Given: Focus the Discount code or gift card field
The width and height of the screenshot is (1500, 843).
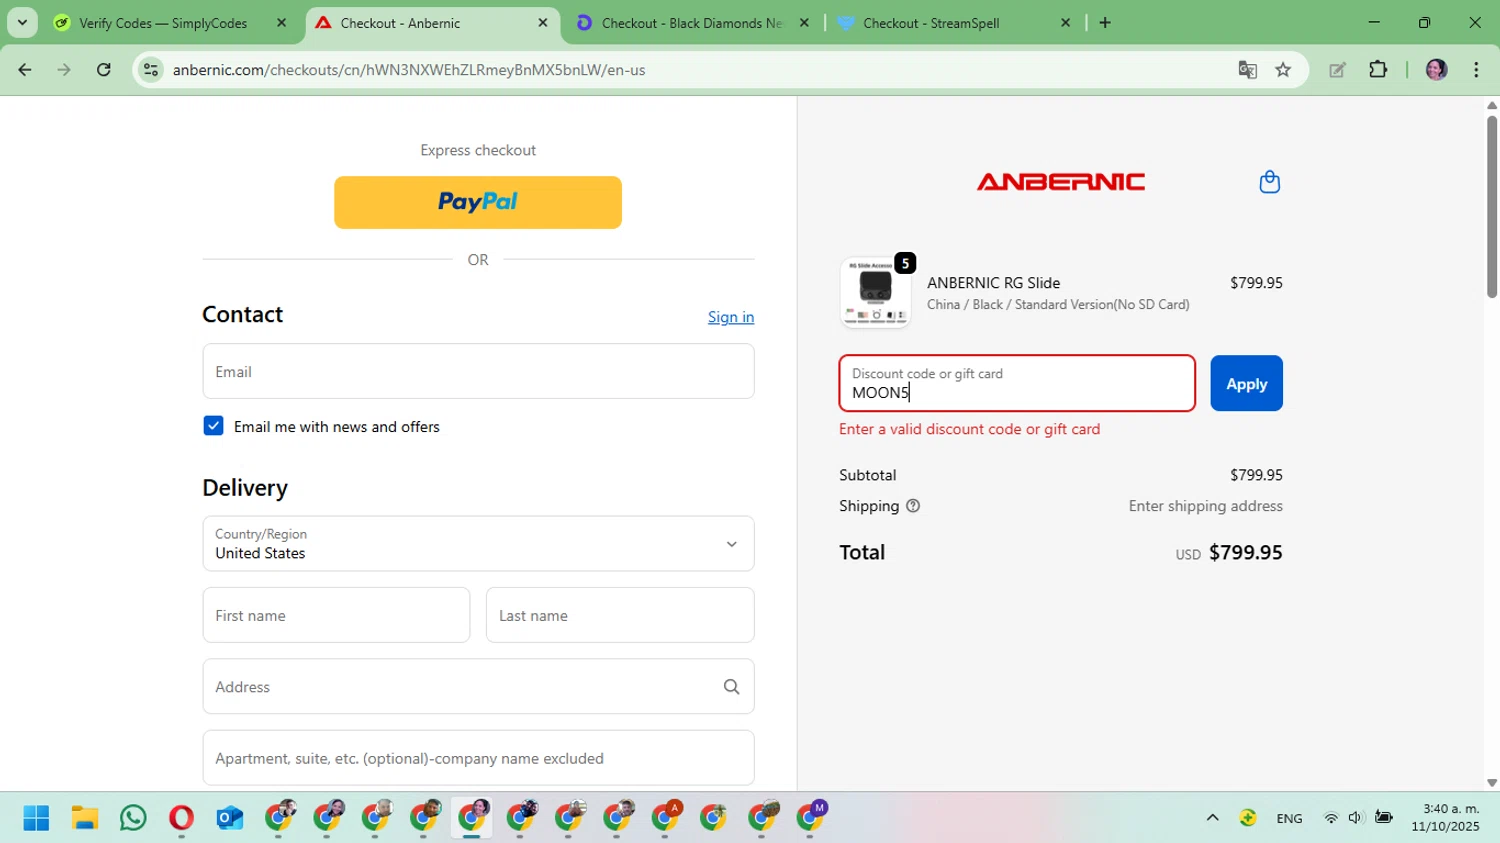Looking at the screenshot, I should (1017, 383).
